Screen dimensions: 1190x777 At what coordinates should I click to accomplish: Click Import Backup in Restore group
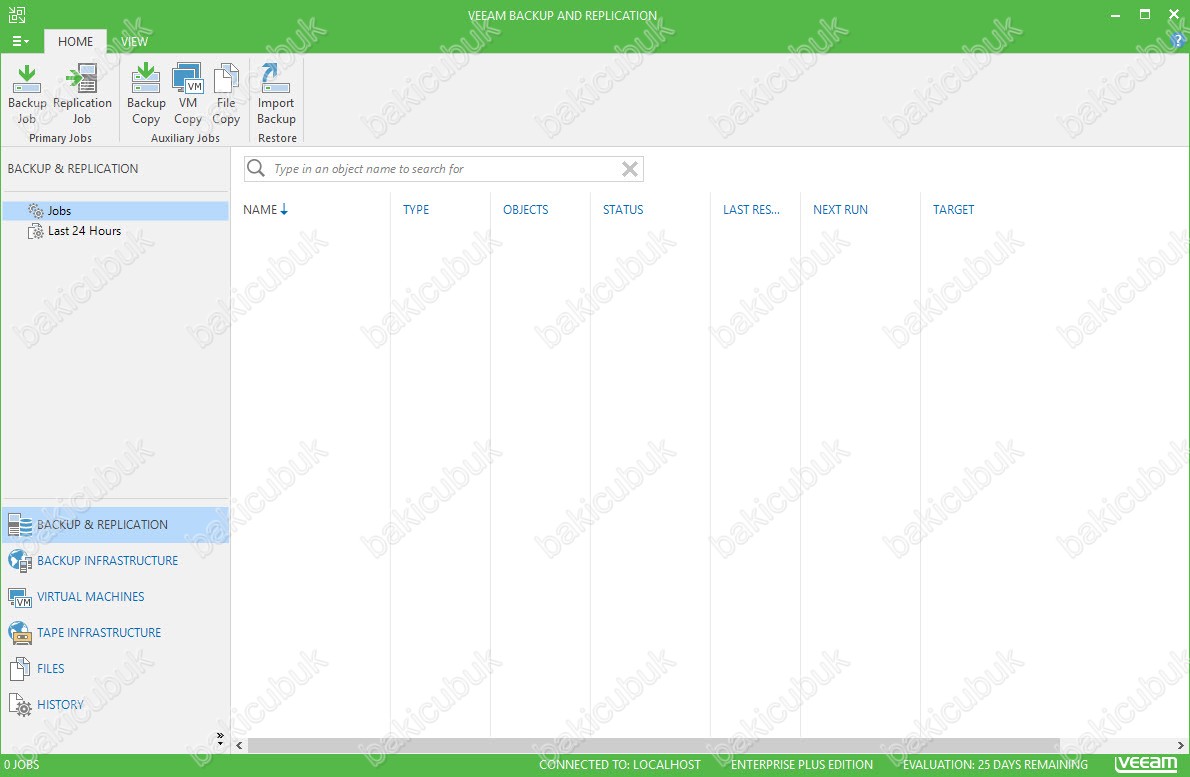276,95
